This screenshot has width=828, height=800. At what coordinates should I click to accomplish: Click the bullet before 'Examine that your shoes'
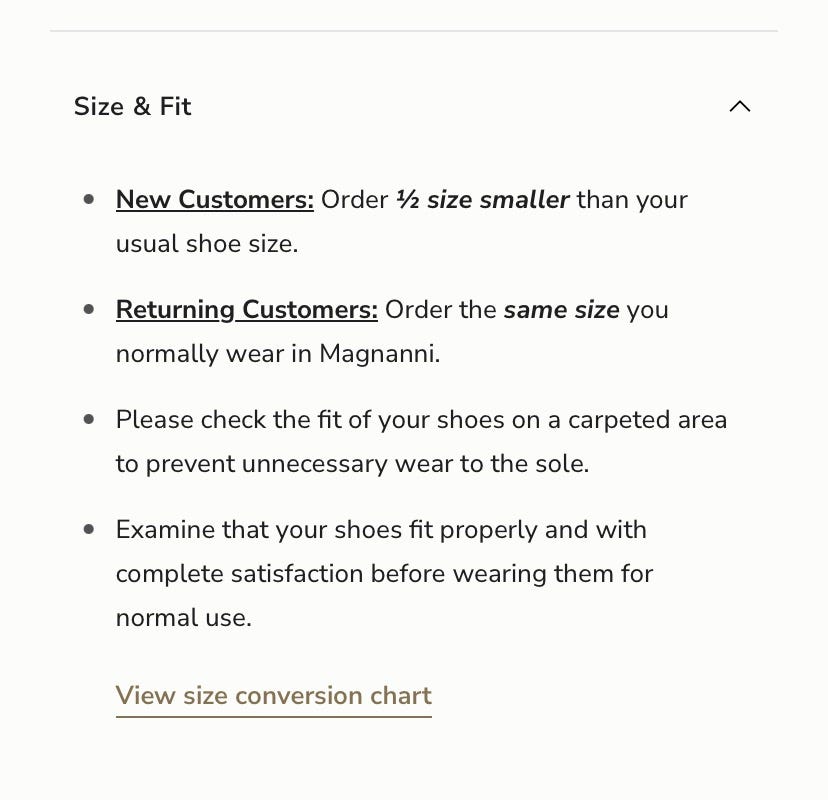(x=89, y=529)
